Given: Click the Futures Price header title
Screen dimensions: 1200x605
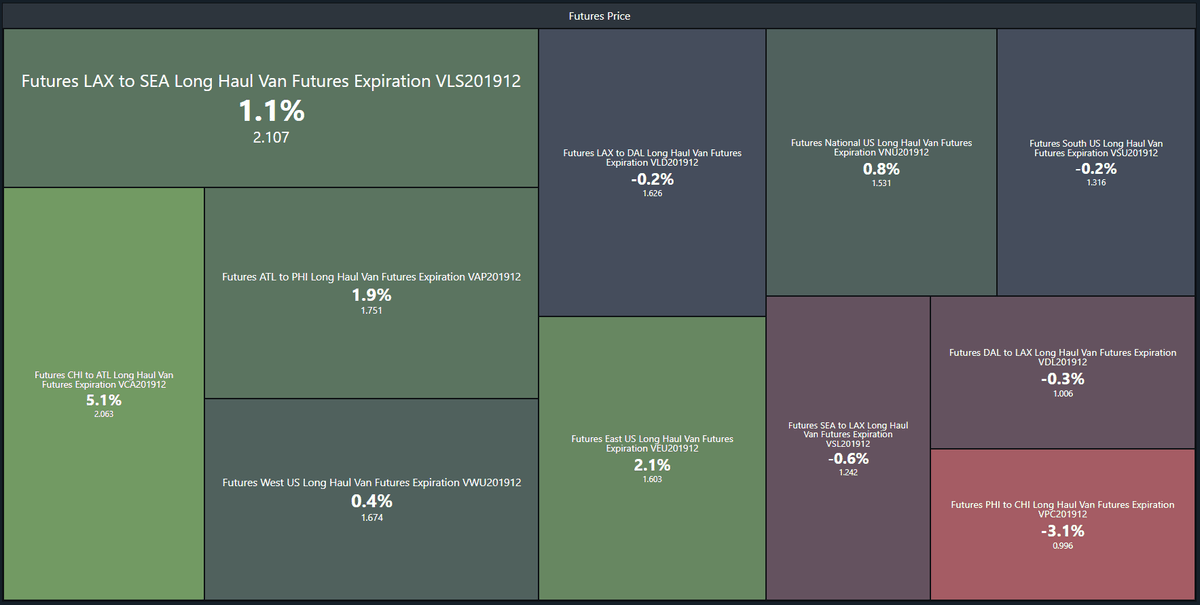Looking at the screenshot, I should point(600,16).
